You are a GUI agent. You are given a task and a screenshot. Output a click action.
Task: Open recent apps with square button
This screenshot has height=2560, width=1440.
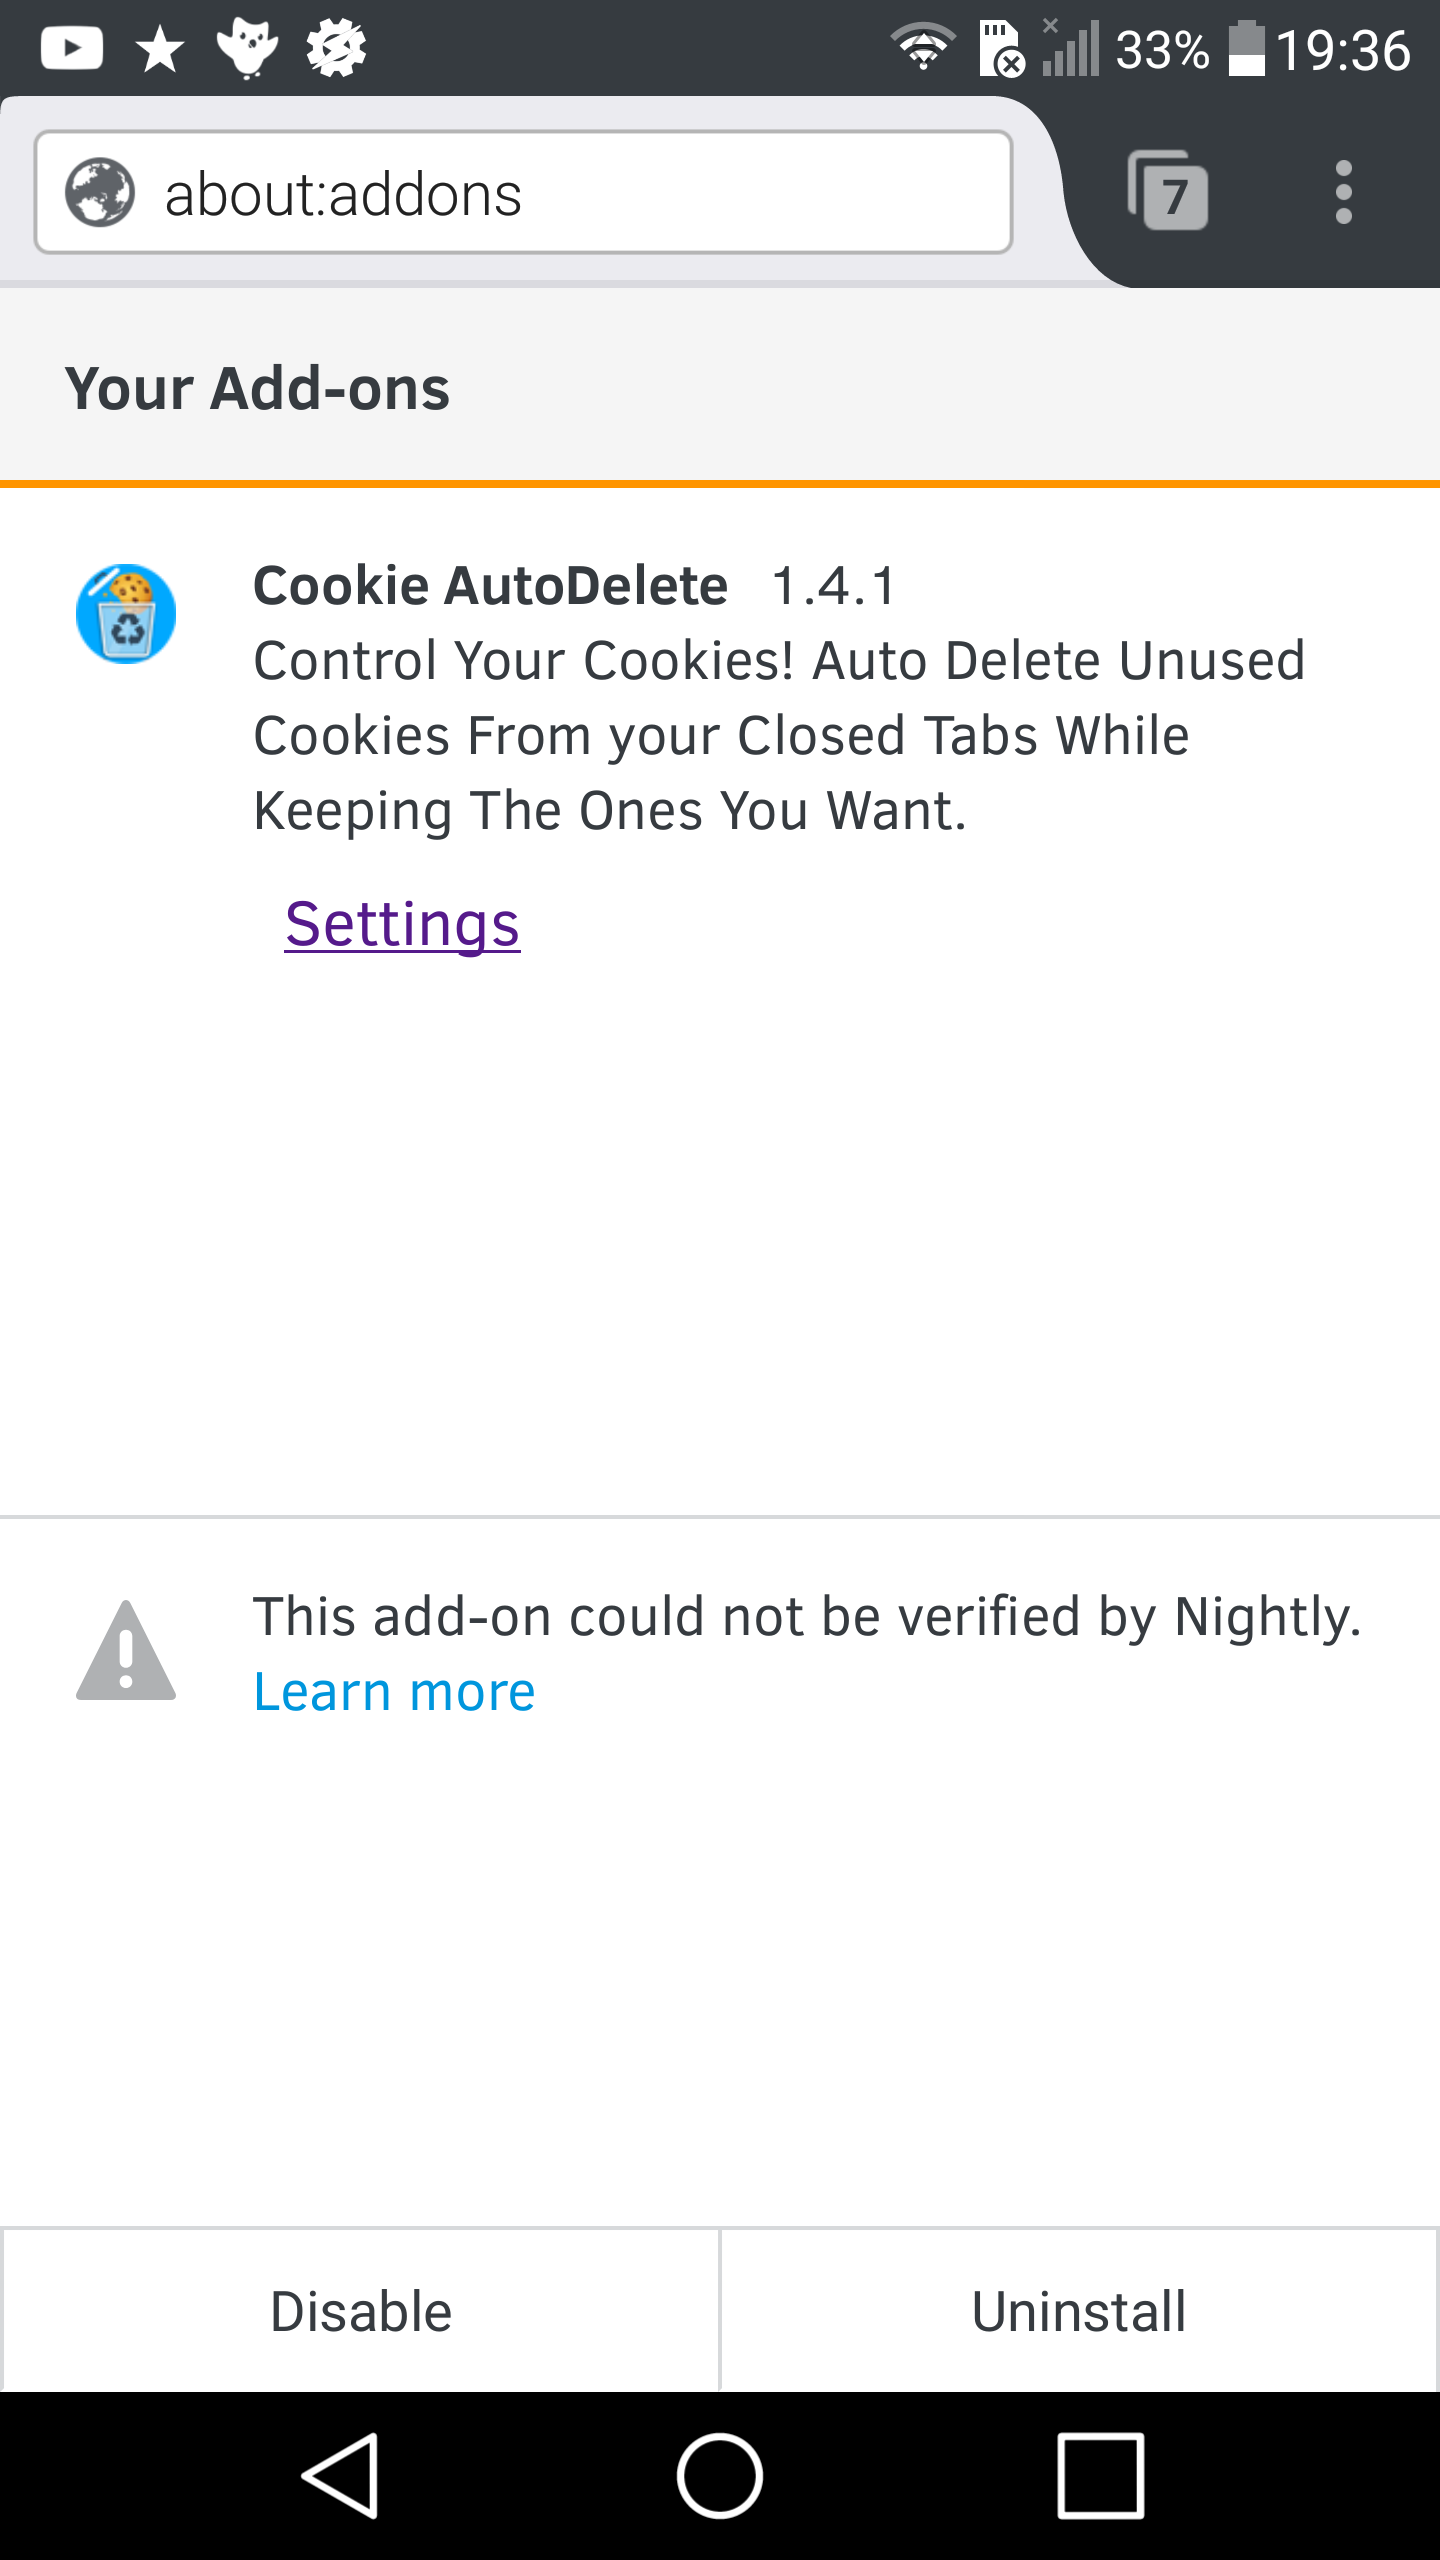(1100, 2476)
